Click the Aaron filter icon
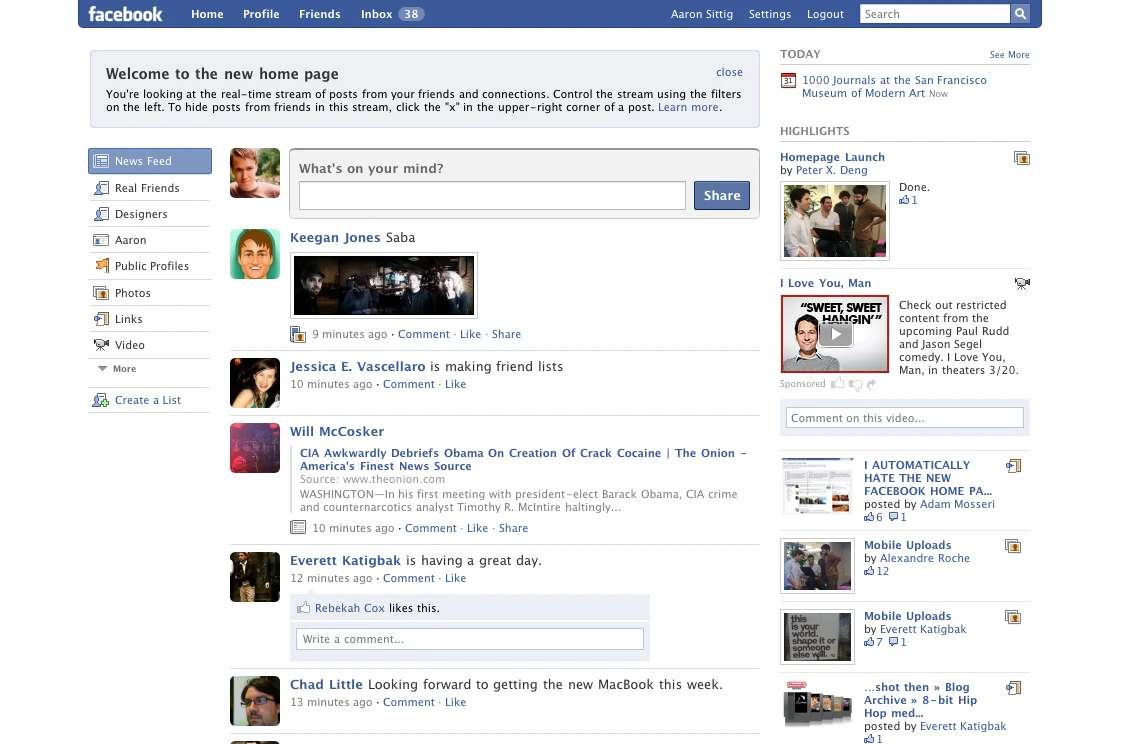This screenshot has height=744, width=1124. [101, 240]
